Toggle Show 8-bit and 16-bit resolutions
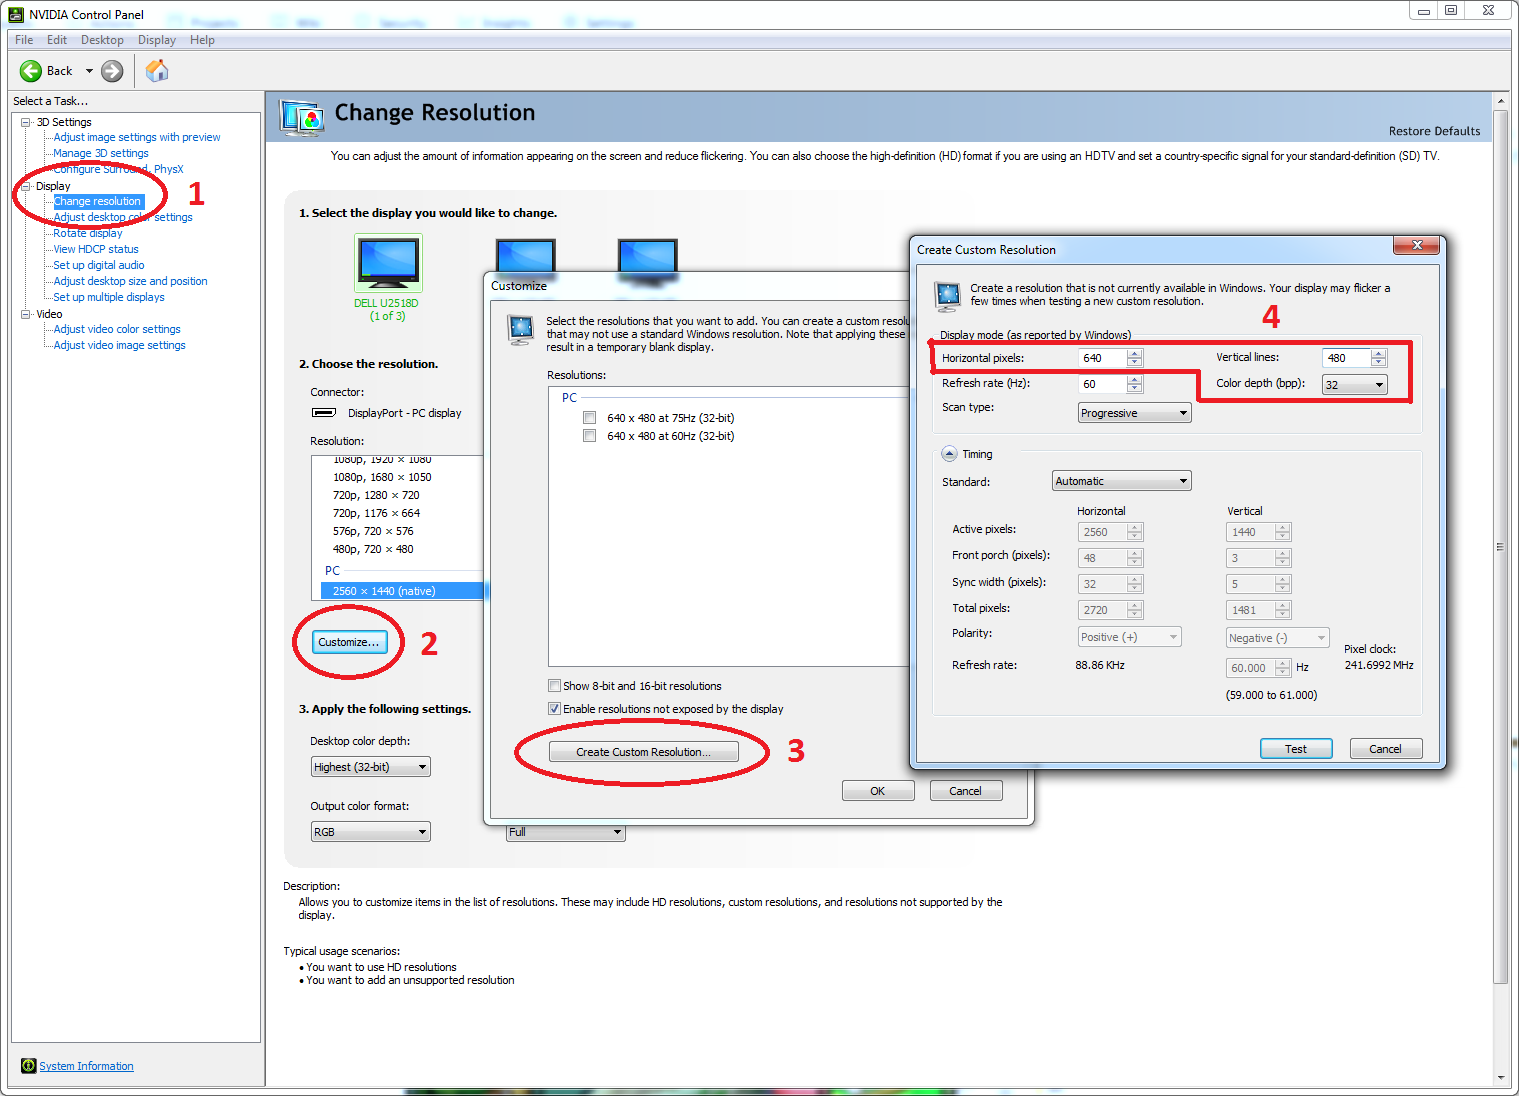Image resolution: width=1519 pixels, height=1096 pixels. pos(554,686)
